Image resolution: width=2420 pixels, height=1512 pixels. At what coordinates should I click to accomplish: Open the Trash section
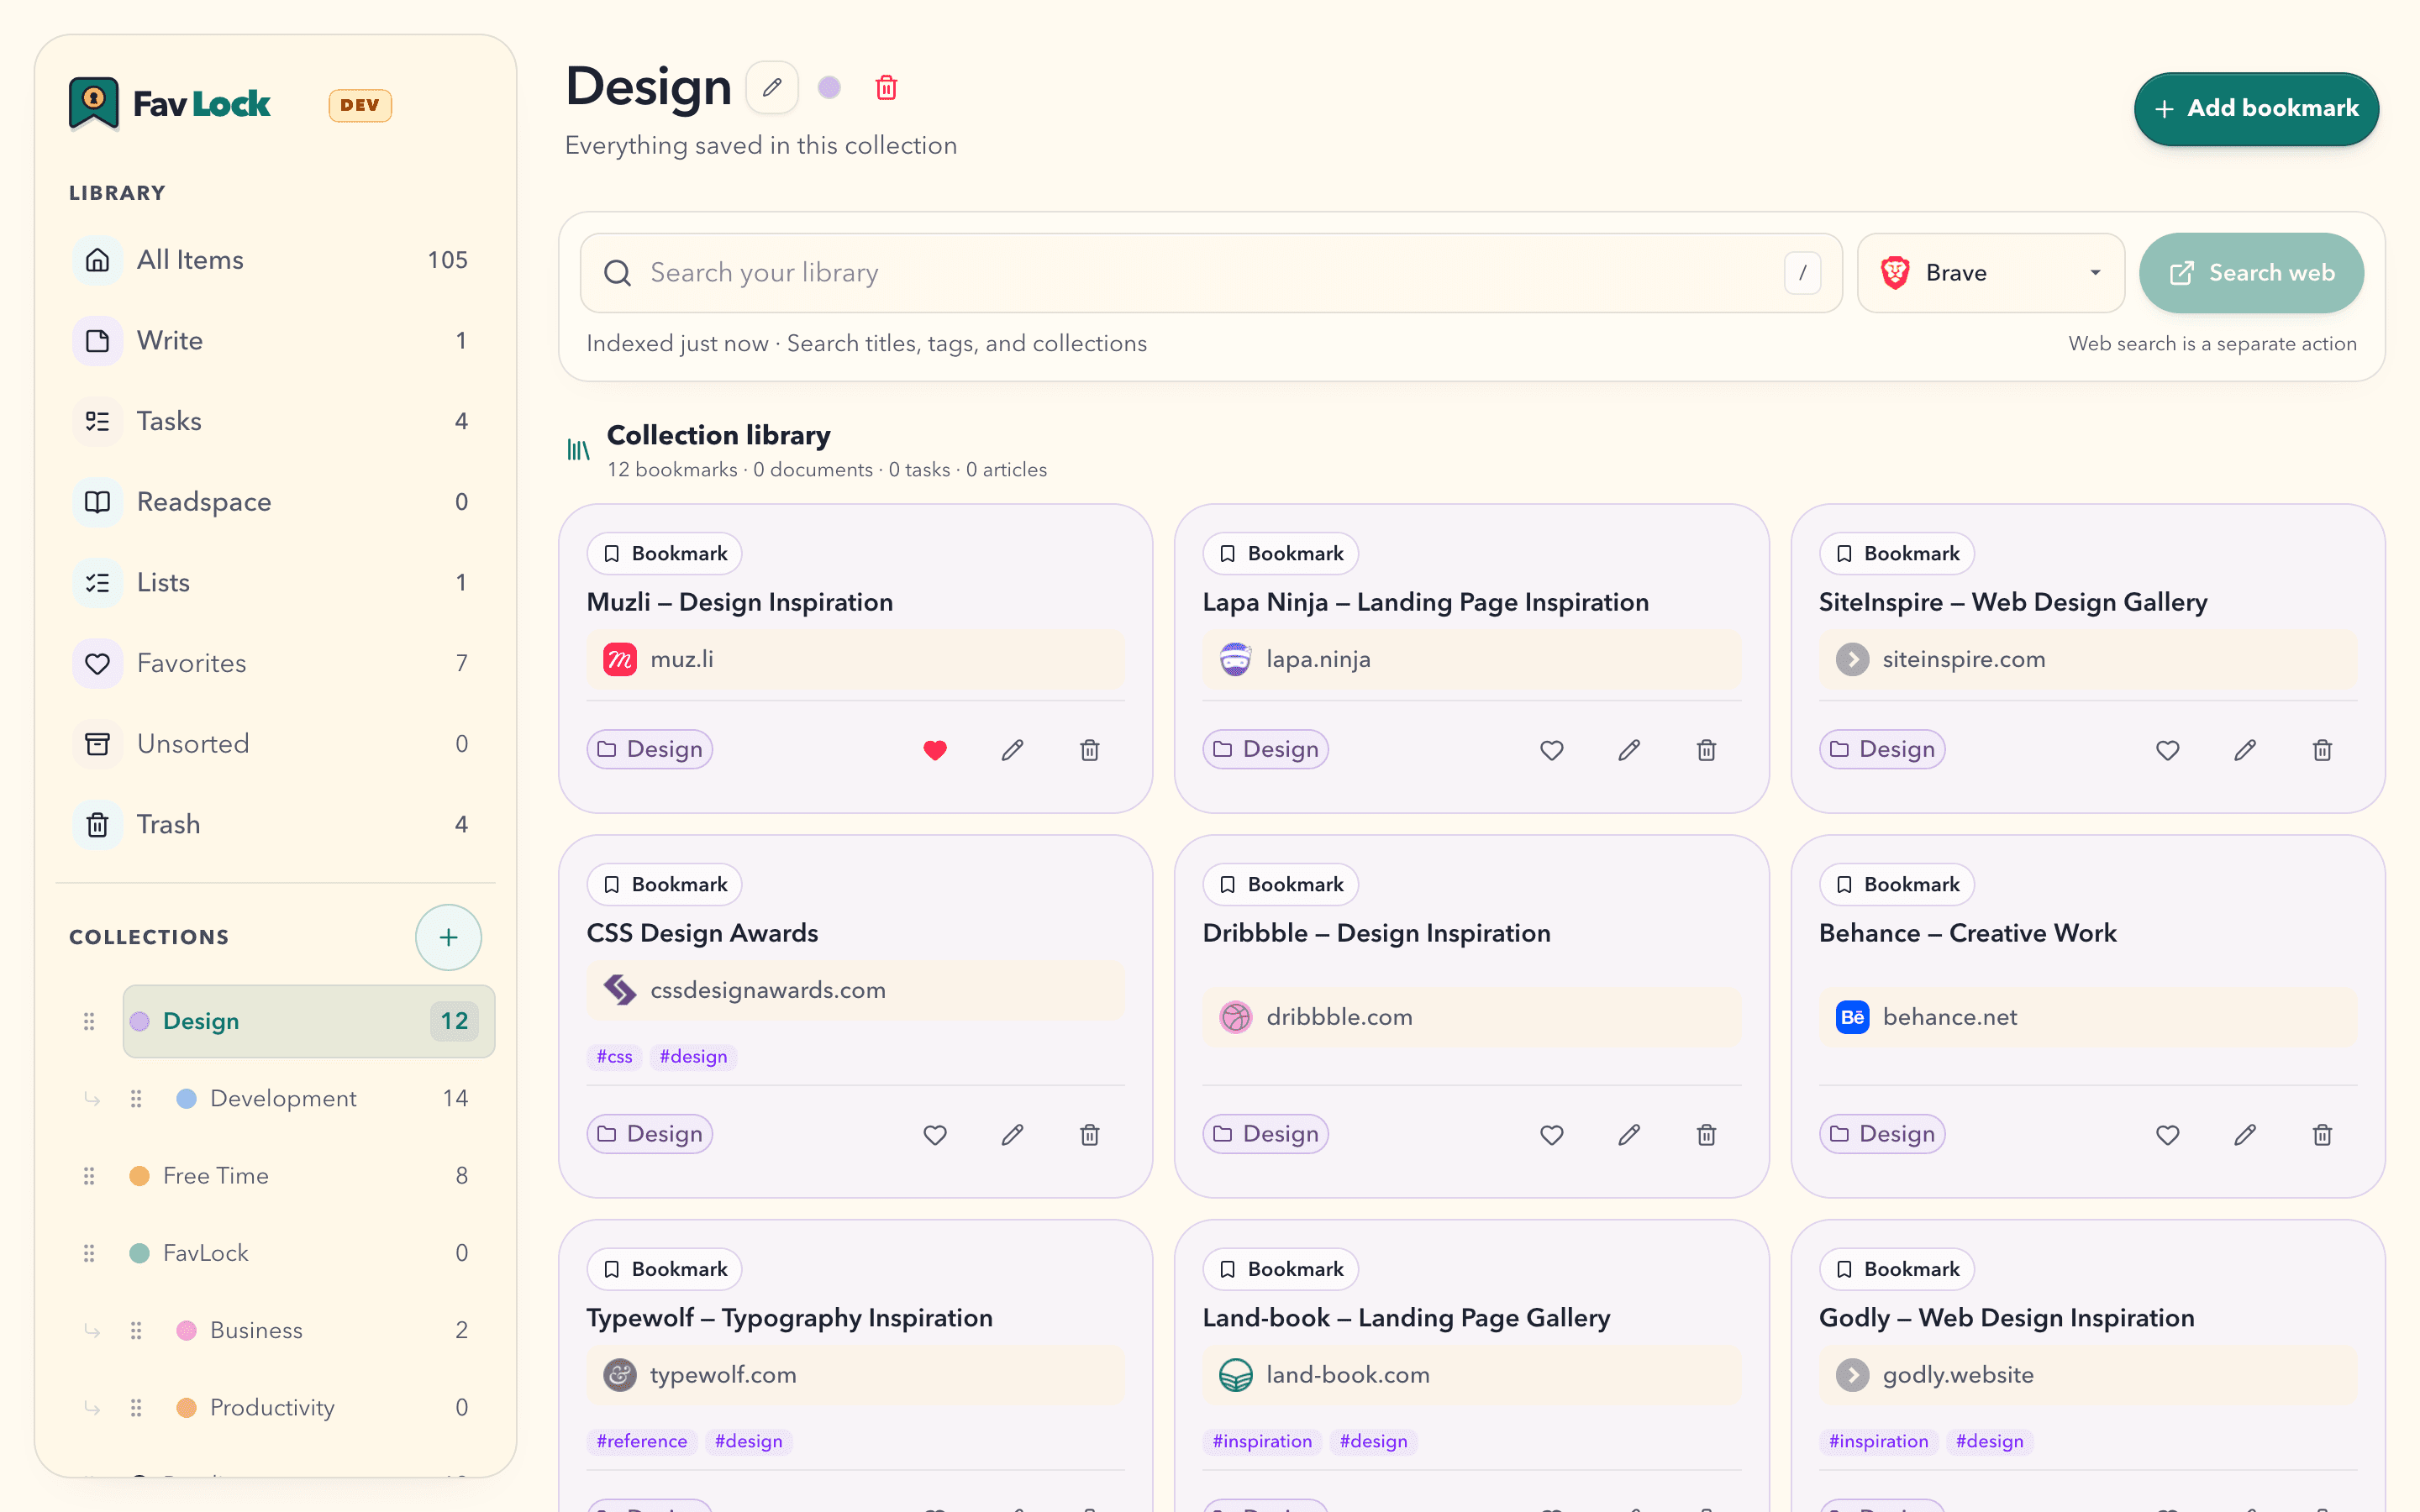point(275,825)
